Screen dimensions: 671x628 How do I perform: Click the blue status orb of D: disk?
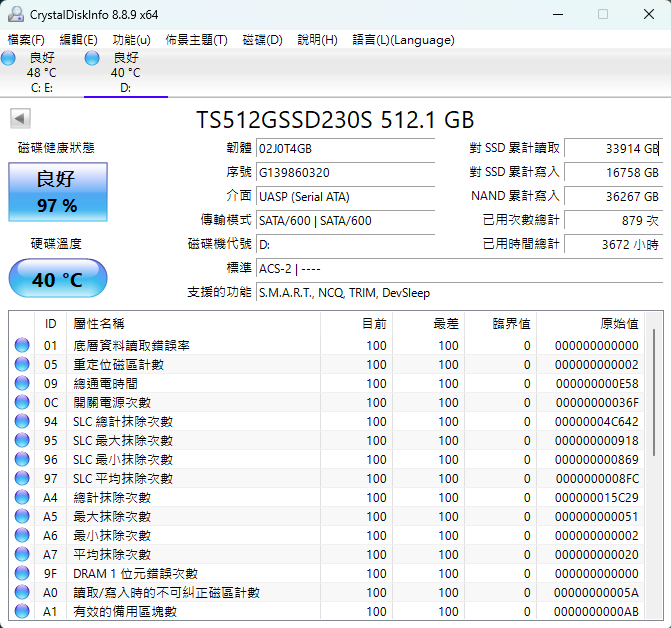pyautogui.click(x=92, y=58)
